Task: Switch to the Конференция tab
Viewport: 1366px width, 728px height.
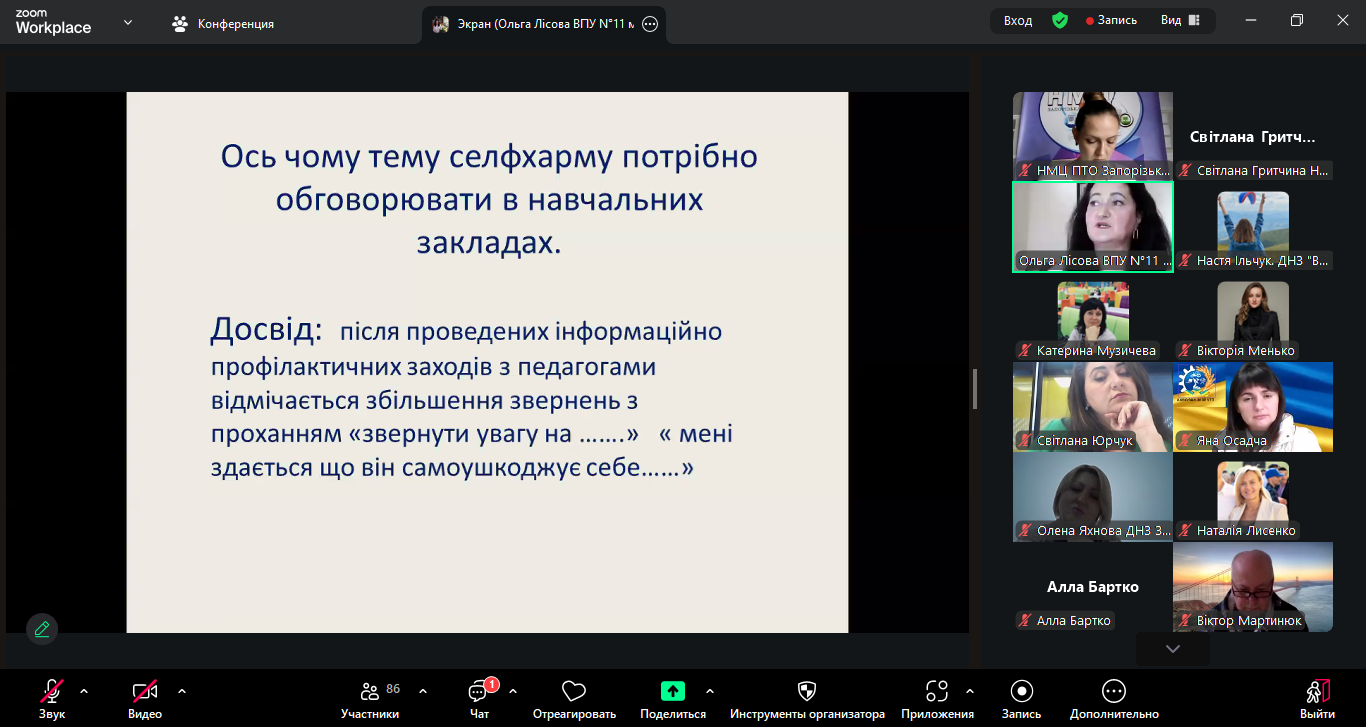Action: [x=223, y=24]
